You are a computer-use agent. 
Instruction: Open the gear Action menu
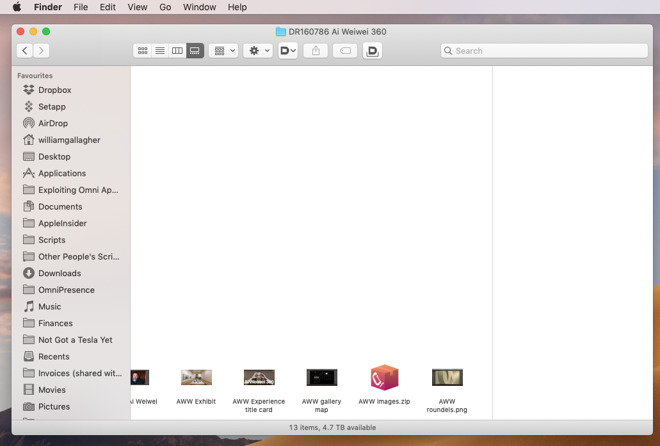(258, 51)
